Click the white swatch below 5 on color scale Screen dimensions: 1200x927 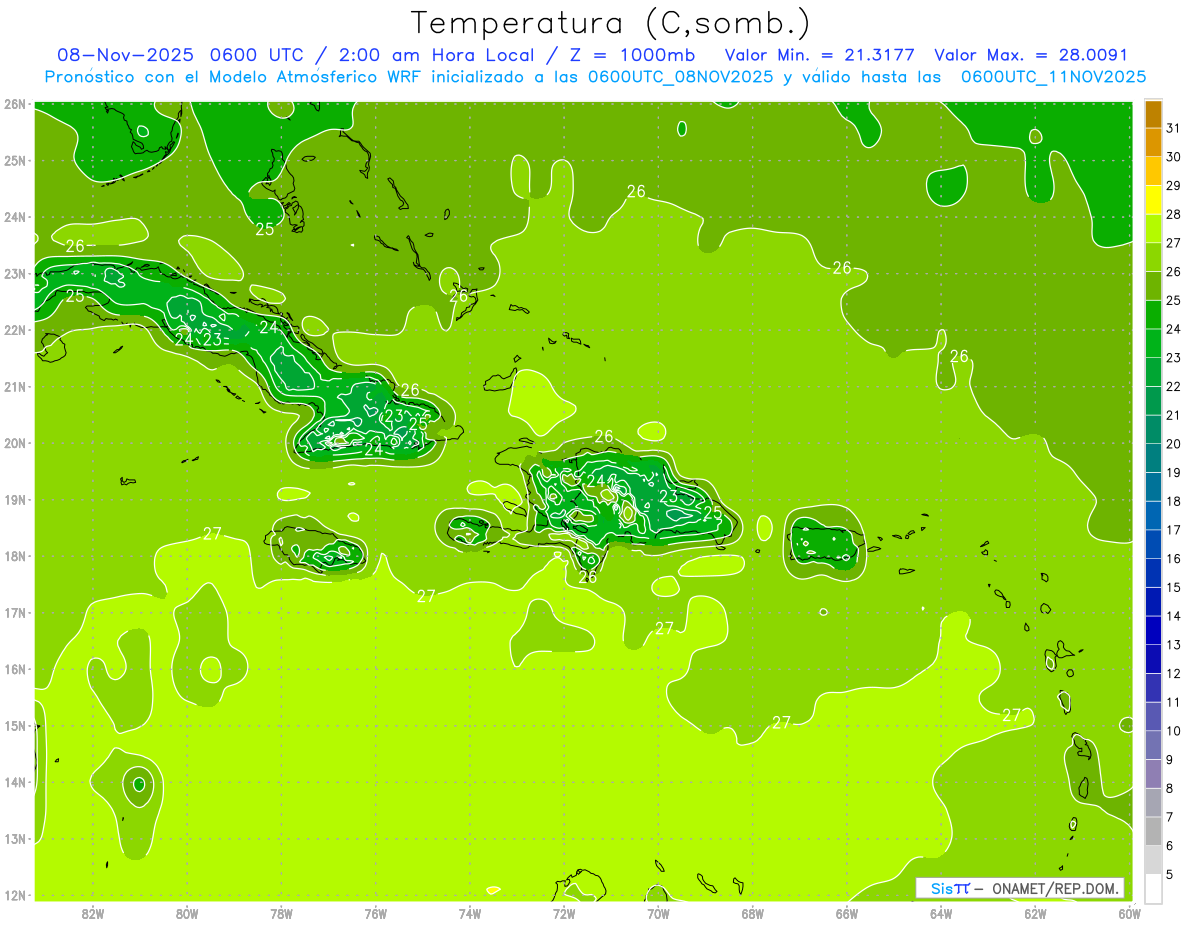1153,888
